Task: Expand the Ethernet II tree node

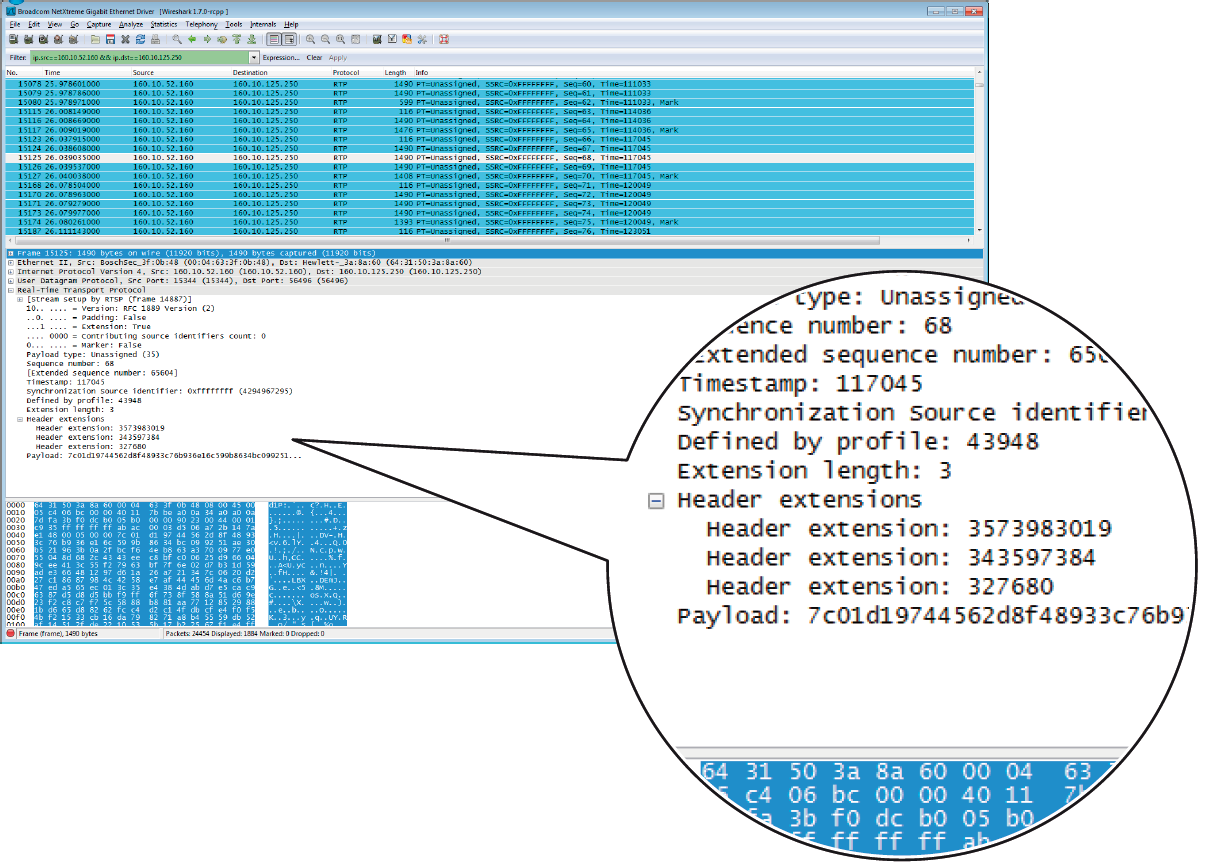Action: pyautogui.click(x=10, y=263)
